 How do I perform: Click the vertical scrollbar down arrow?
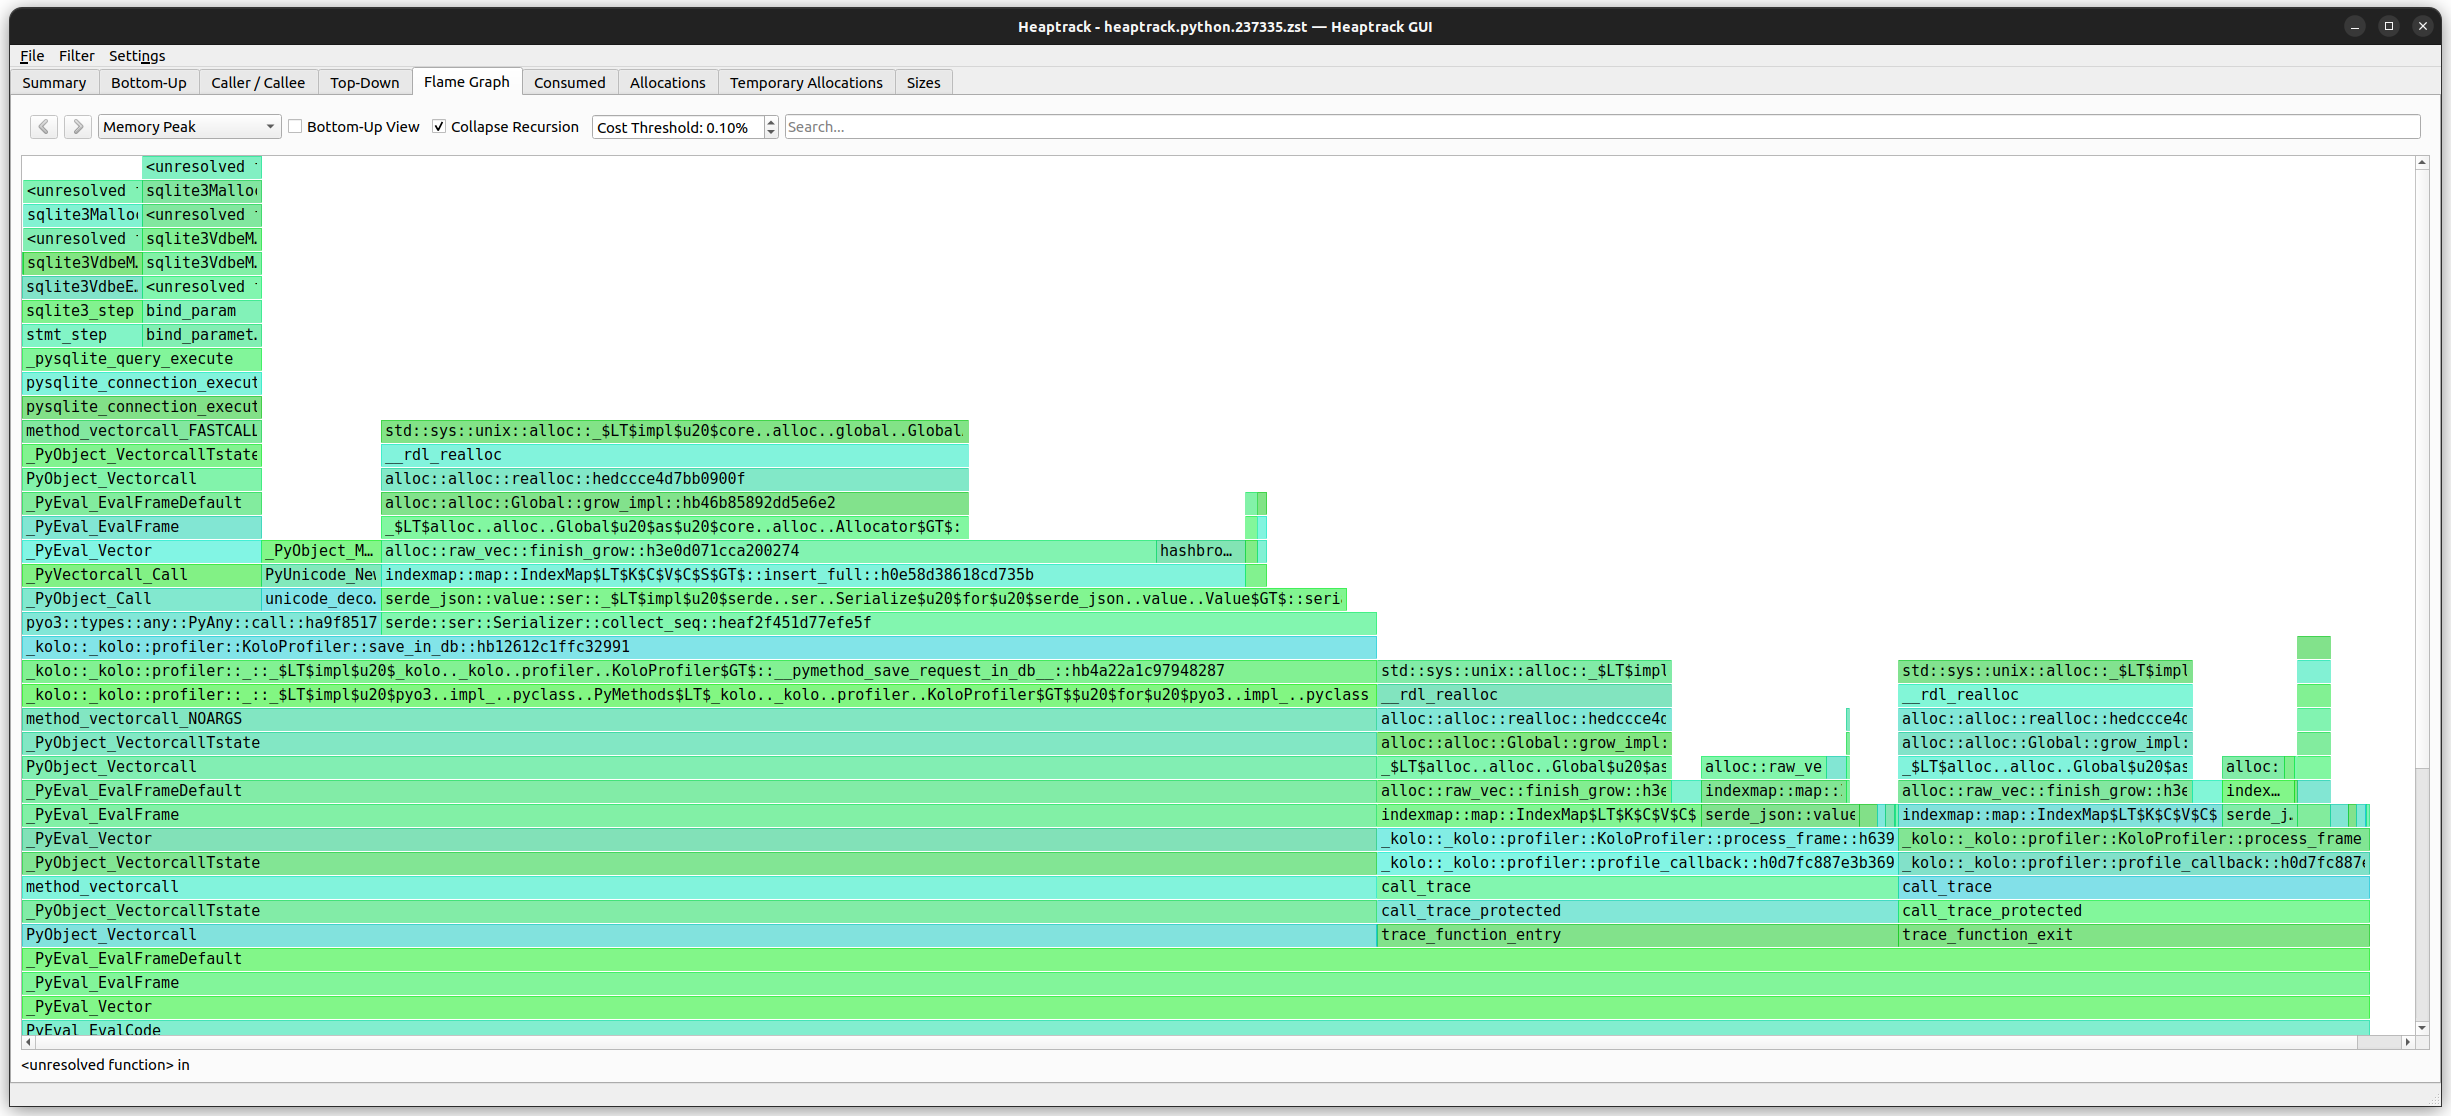coord(2422,1028)
